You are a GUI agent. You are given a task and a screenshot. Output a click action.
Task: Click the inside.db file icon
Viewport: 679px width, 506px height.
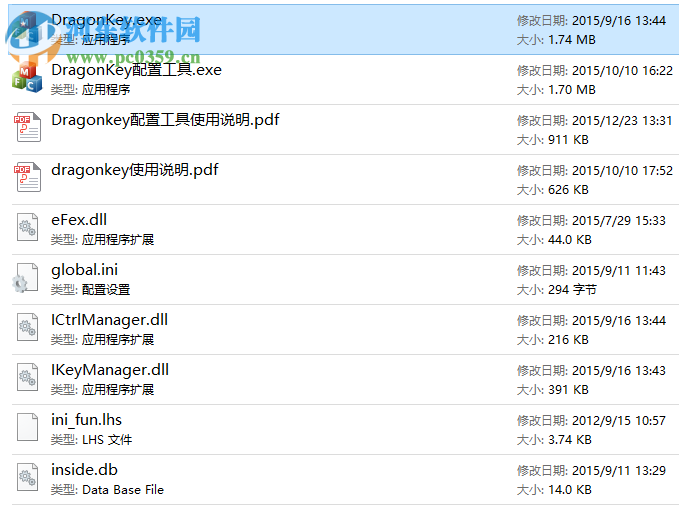pyautogui.click(x=28, y=477)
